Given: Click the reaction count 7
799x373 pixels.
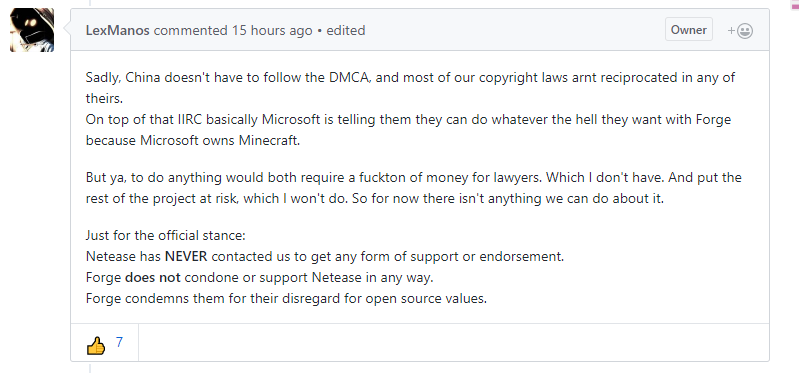Looking at the screenshot, I should [x=119, y=342].
